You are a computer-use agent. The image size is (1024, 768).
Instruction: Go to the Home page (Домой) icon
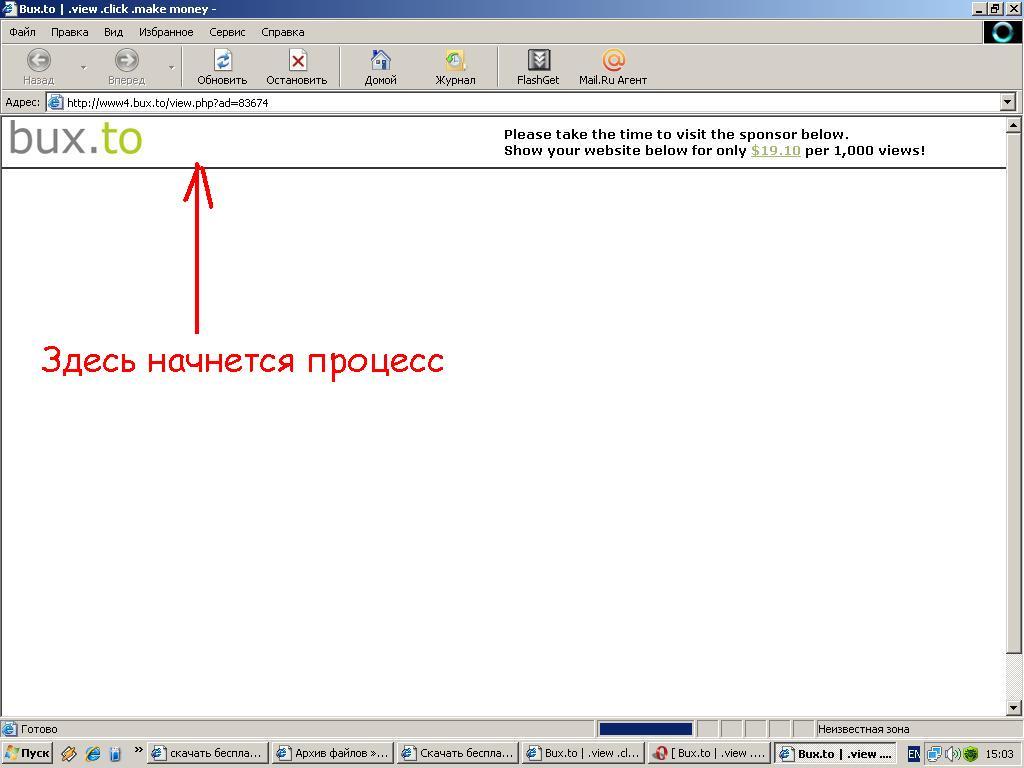click(380, 61)
